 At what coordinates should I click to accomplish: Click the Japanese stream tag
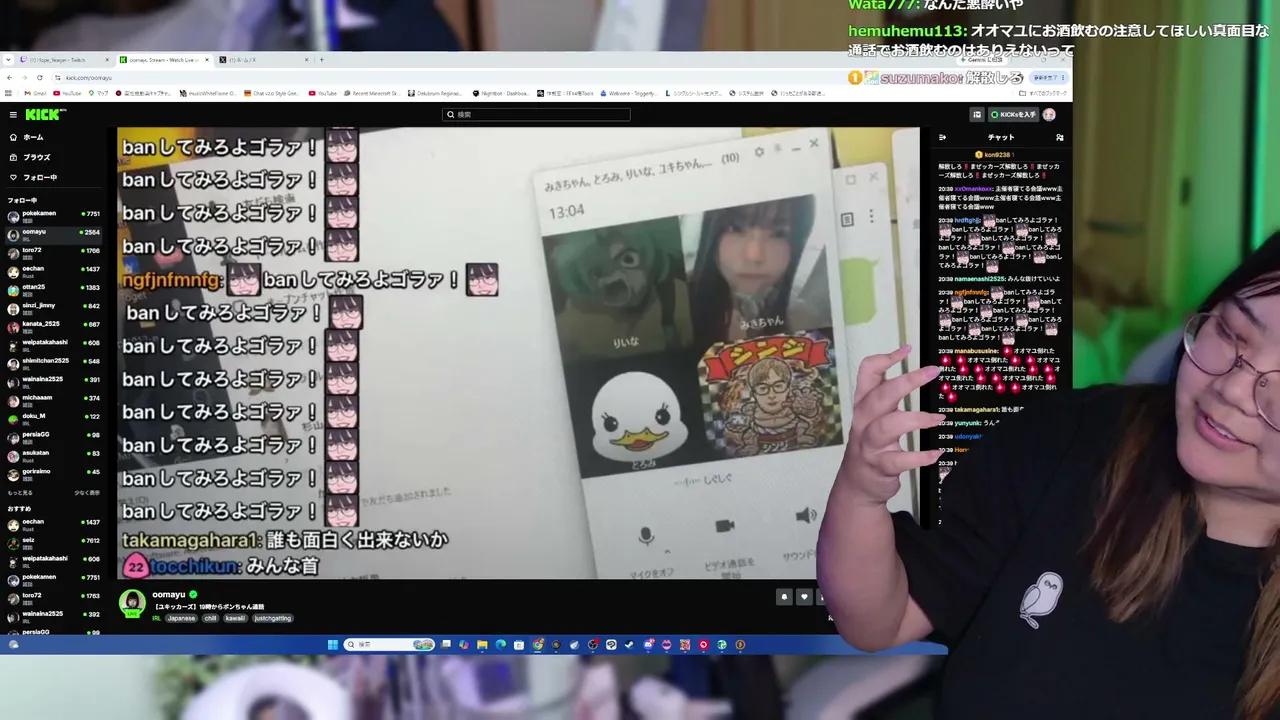[182, 618]
